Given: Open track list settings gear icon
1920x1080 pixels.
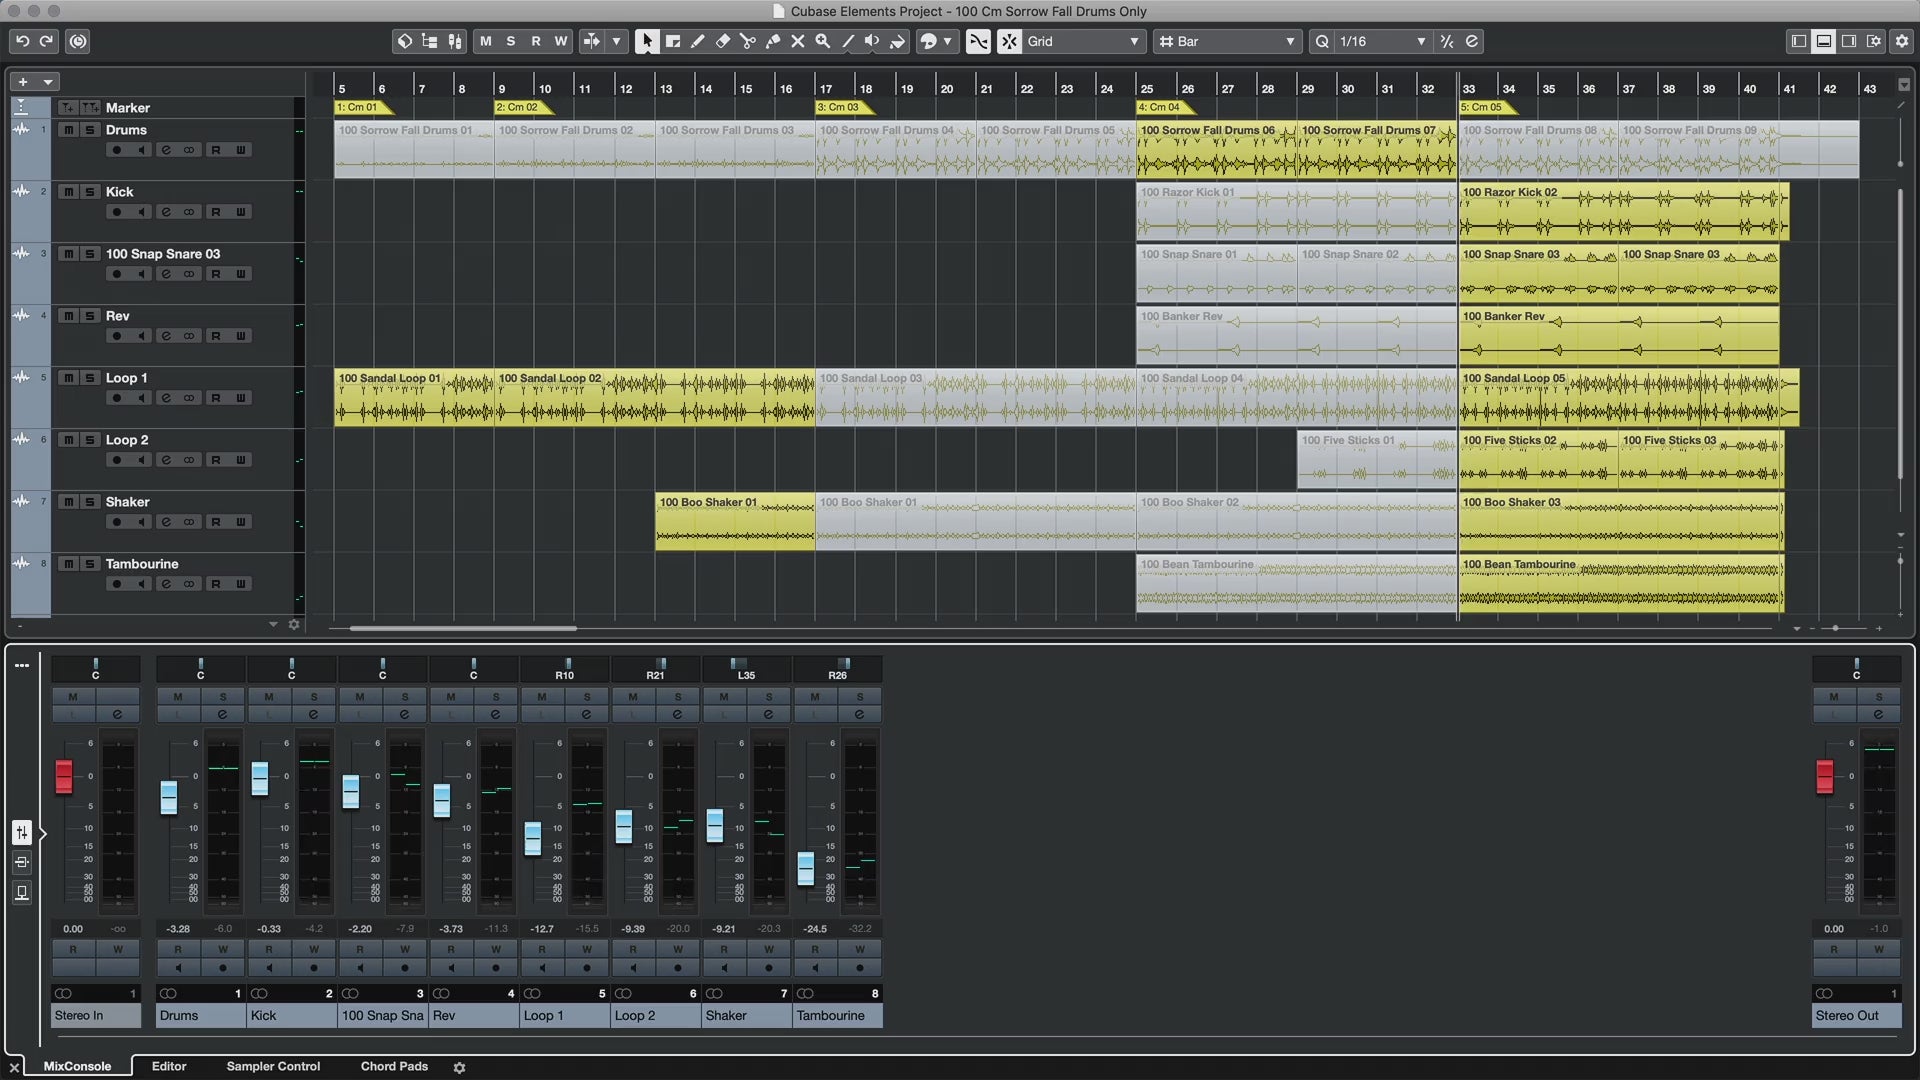Looking at the screenshot, I should point(294,624).
